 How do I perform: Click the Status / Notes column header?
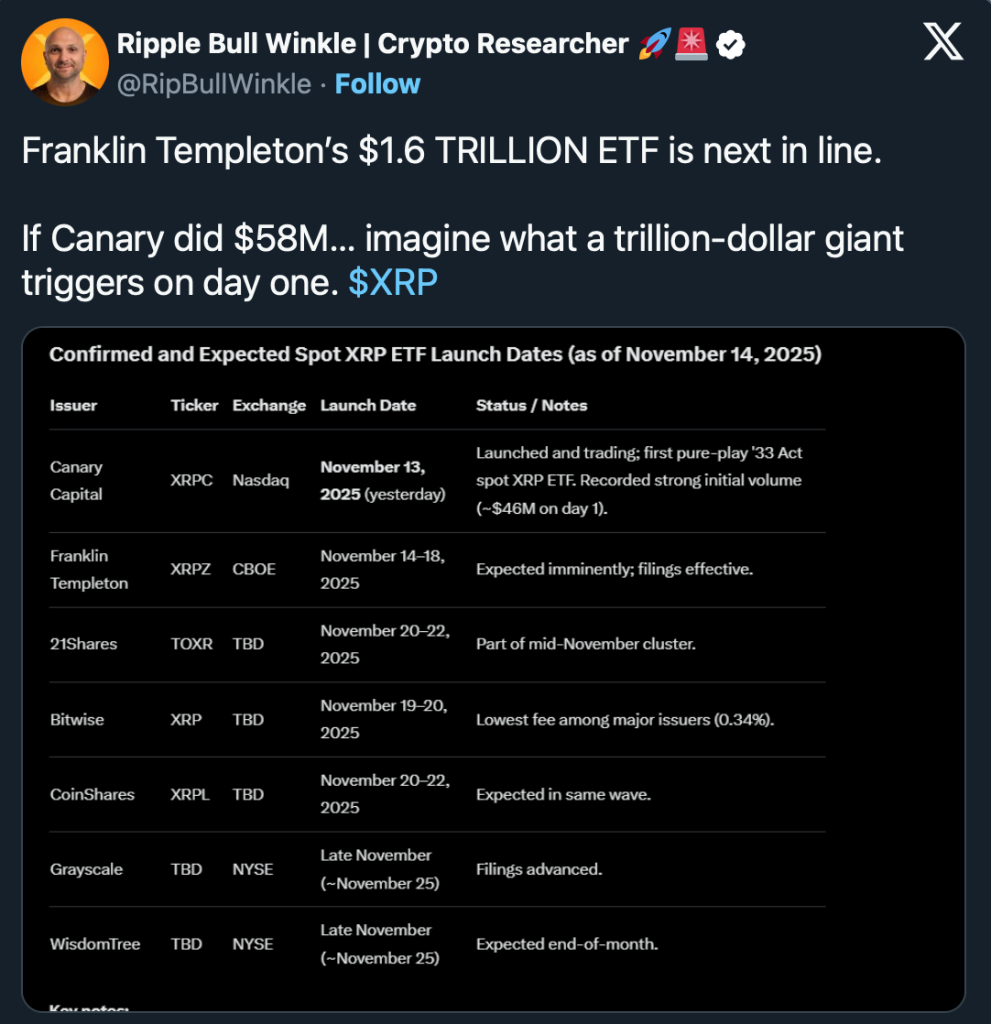click(x=531, y=405)
